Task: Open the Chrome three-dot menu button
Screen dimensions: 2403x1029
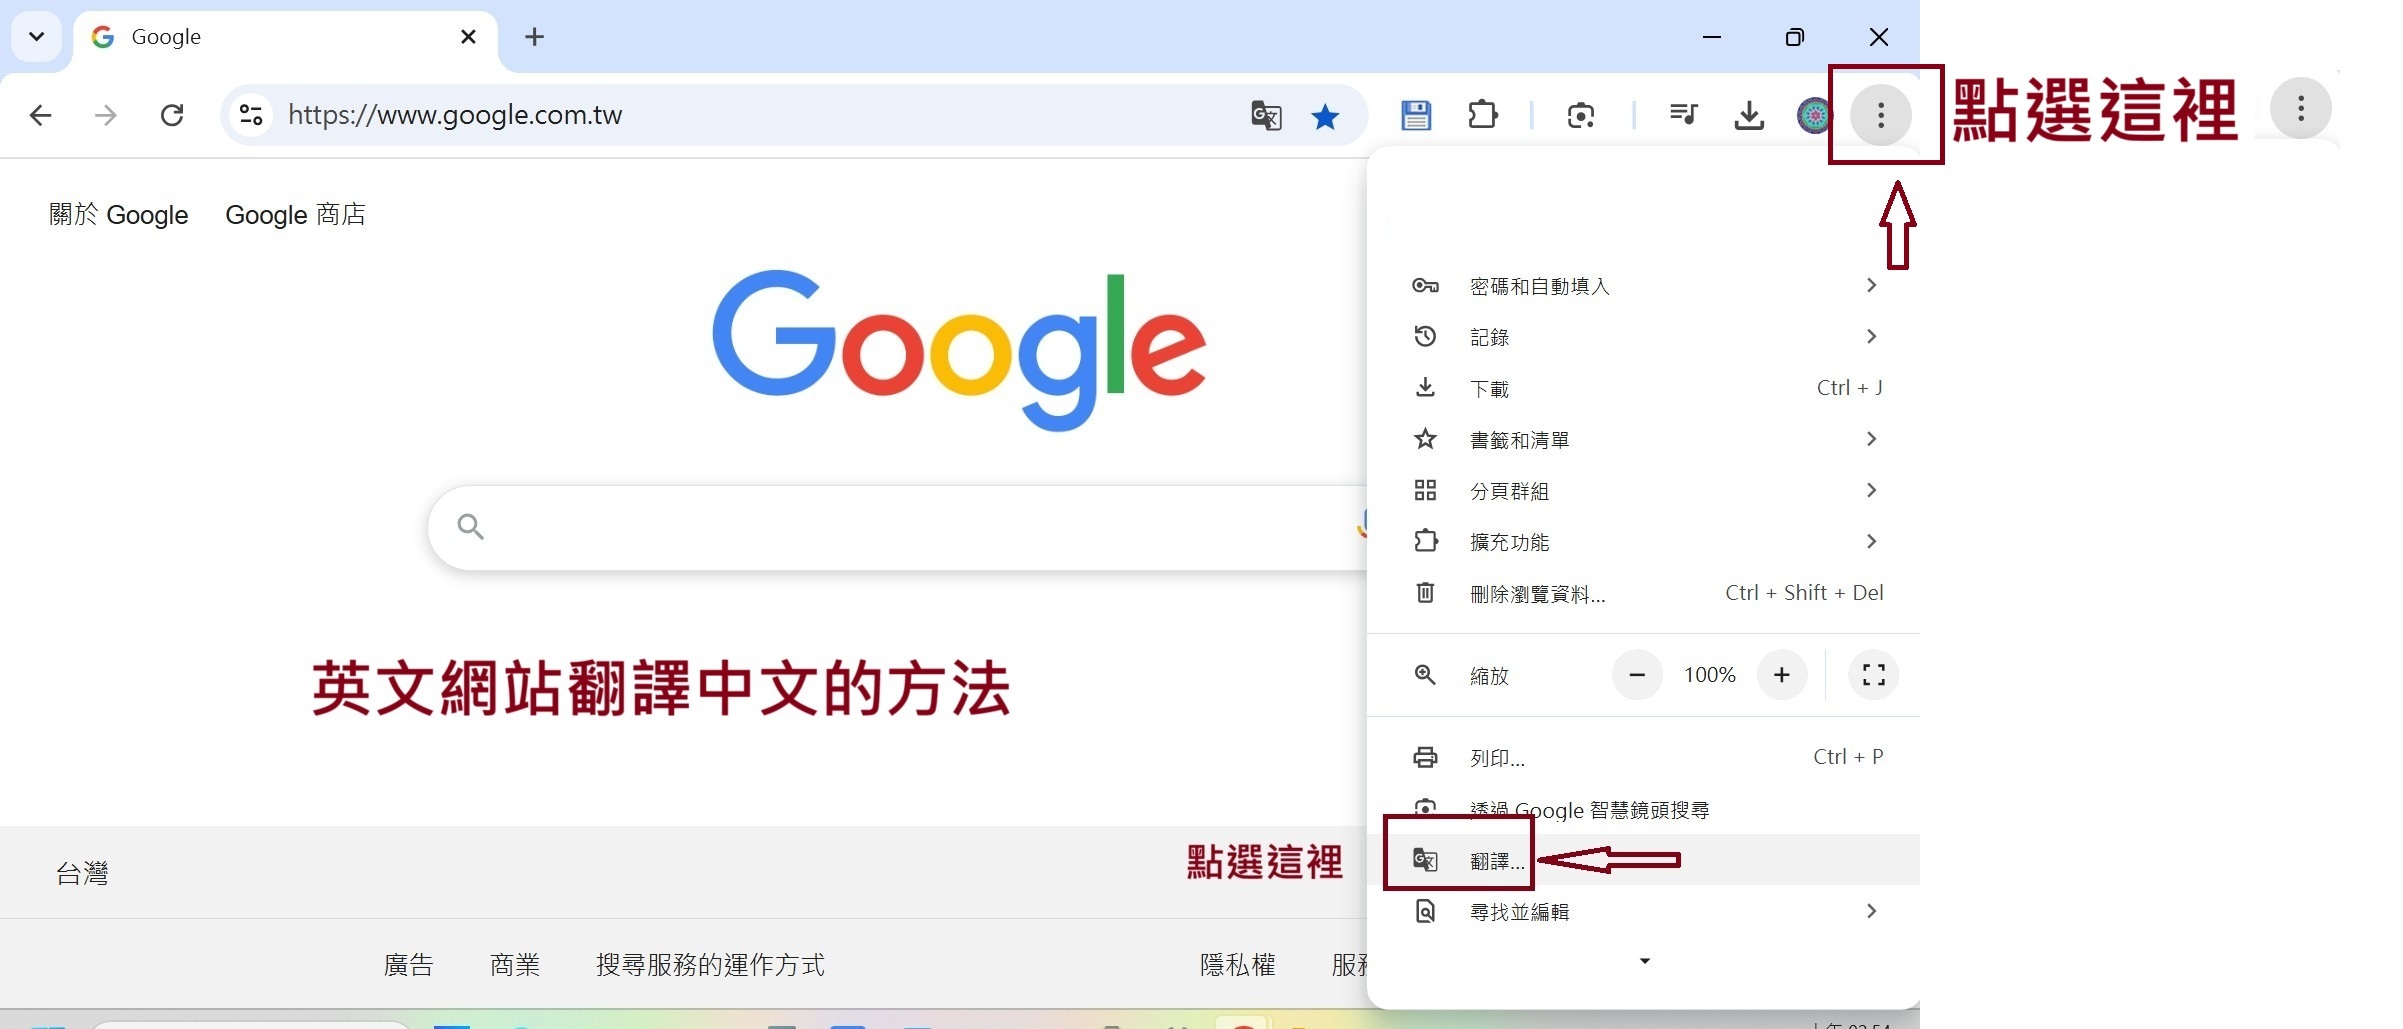Action: [1880, 115]
